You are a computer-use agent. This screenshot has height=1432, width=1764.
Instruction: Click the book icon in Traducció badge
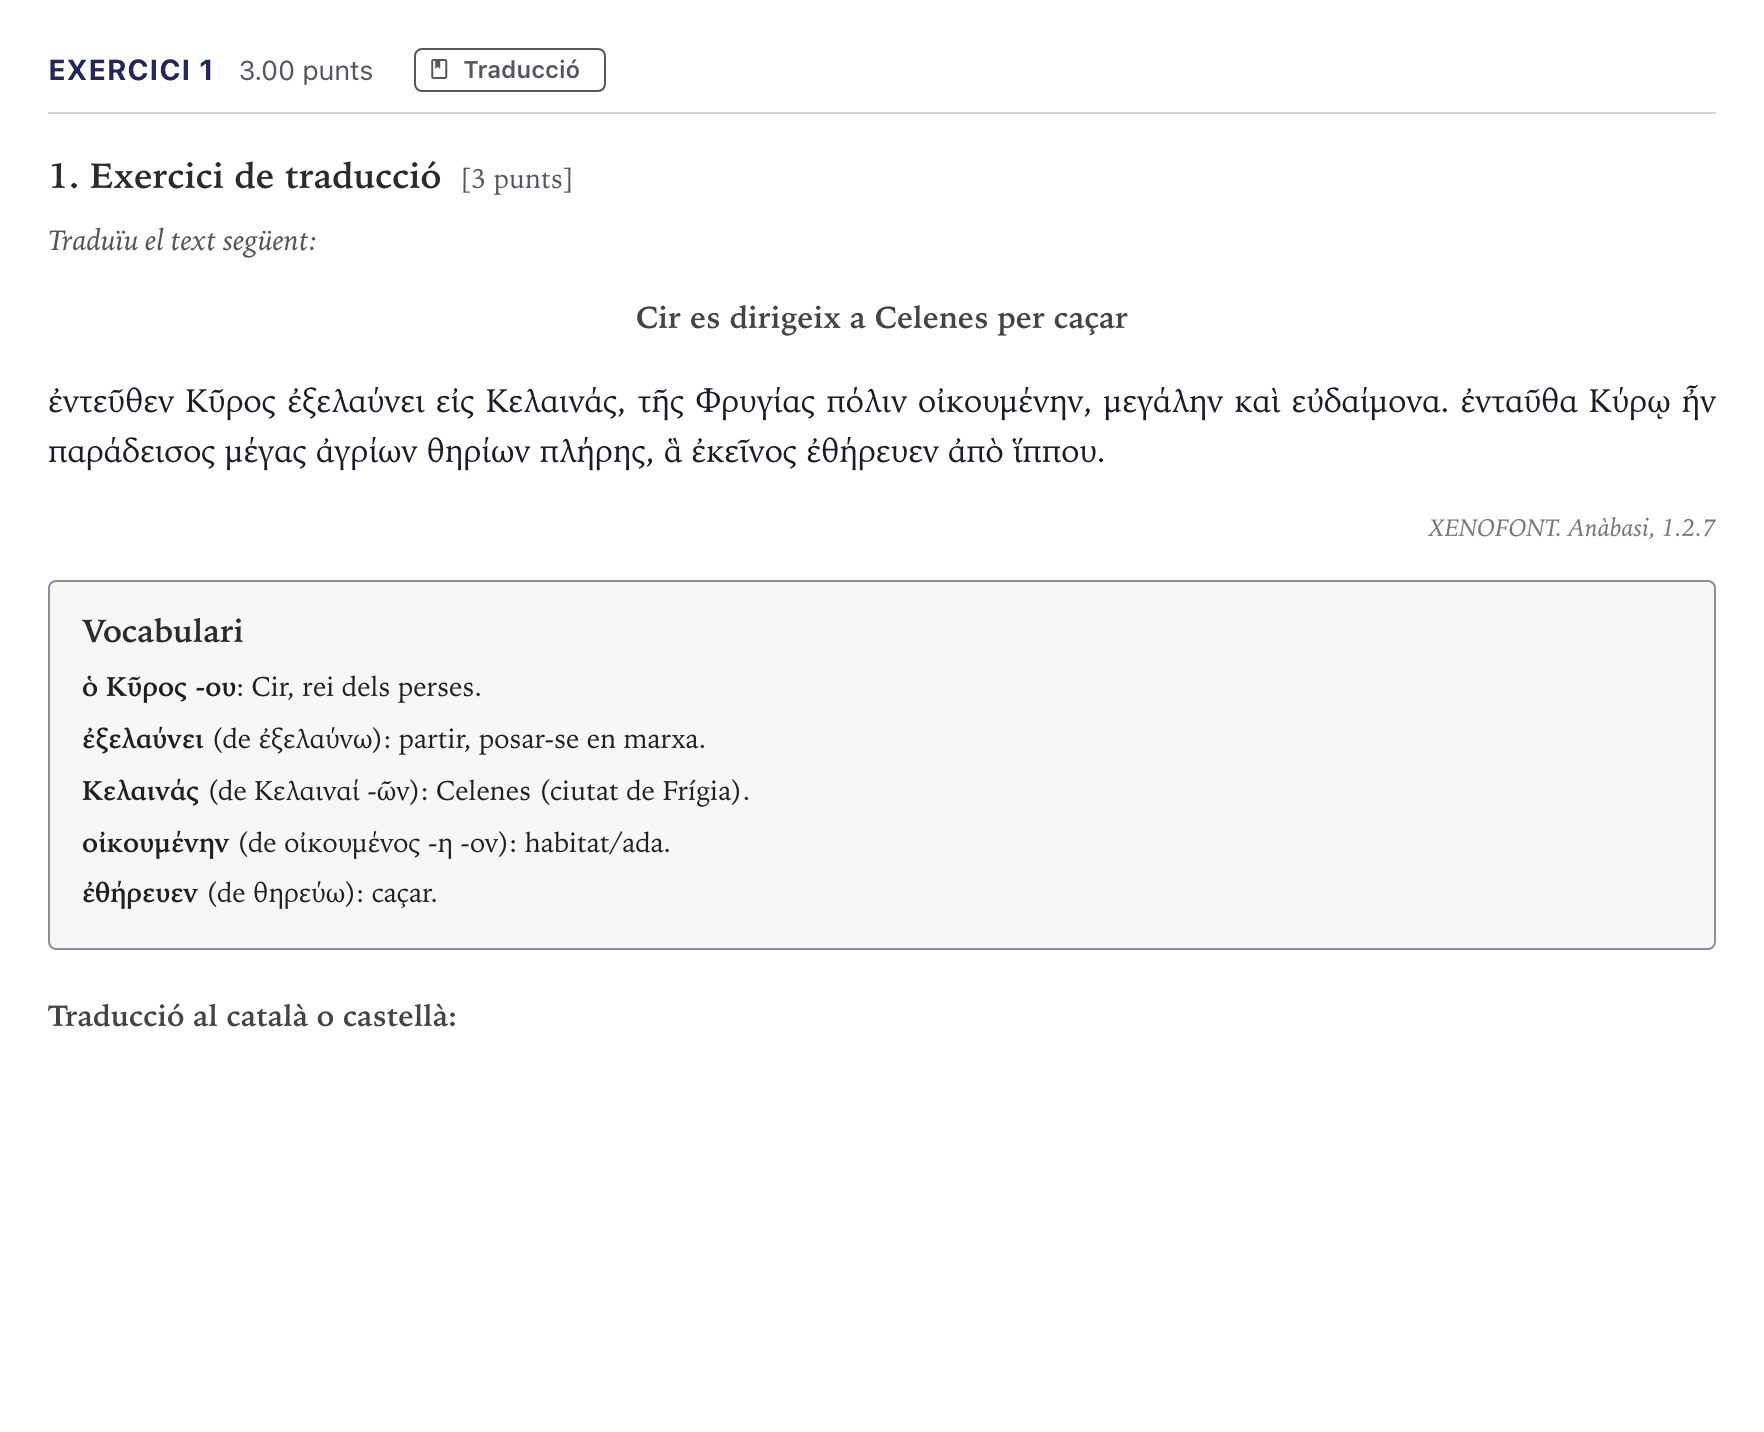[439, 70]
